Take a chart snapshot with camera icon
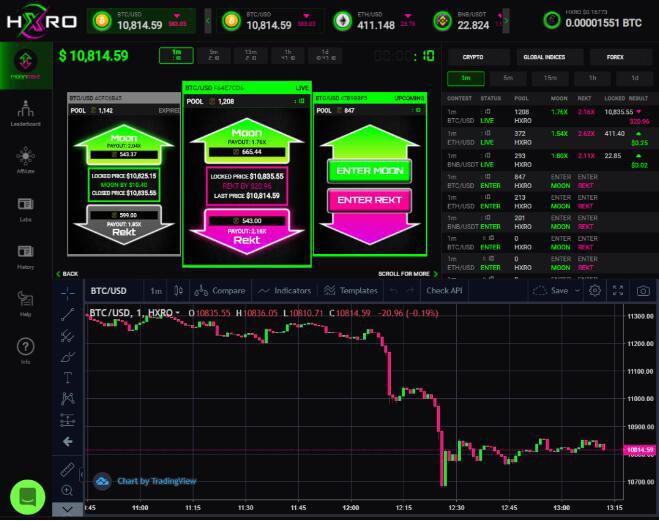Image resolution: width=659 pixels, height=521 pixels. coord(643,290)
